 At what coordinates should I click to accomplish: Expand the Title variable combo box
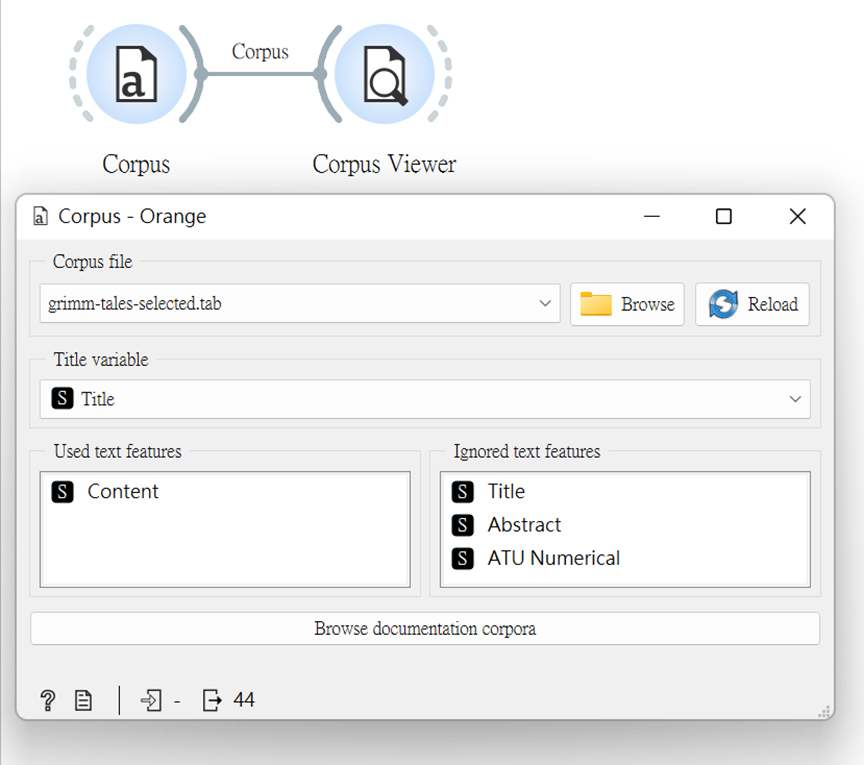425,399
